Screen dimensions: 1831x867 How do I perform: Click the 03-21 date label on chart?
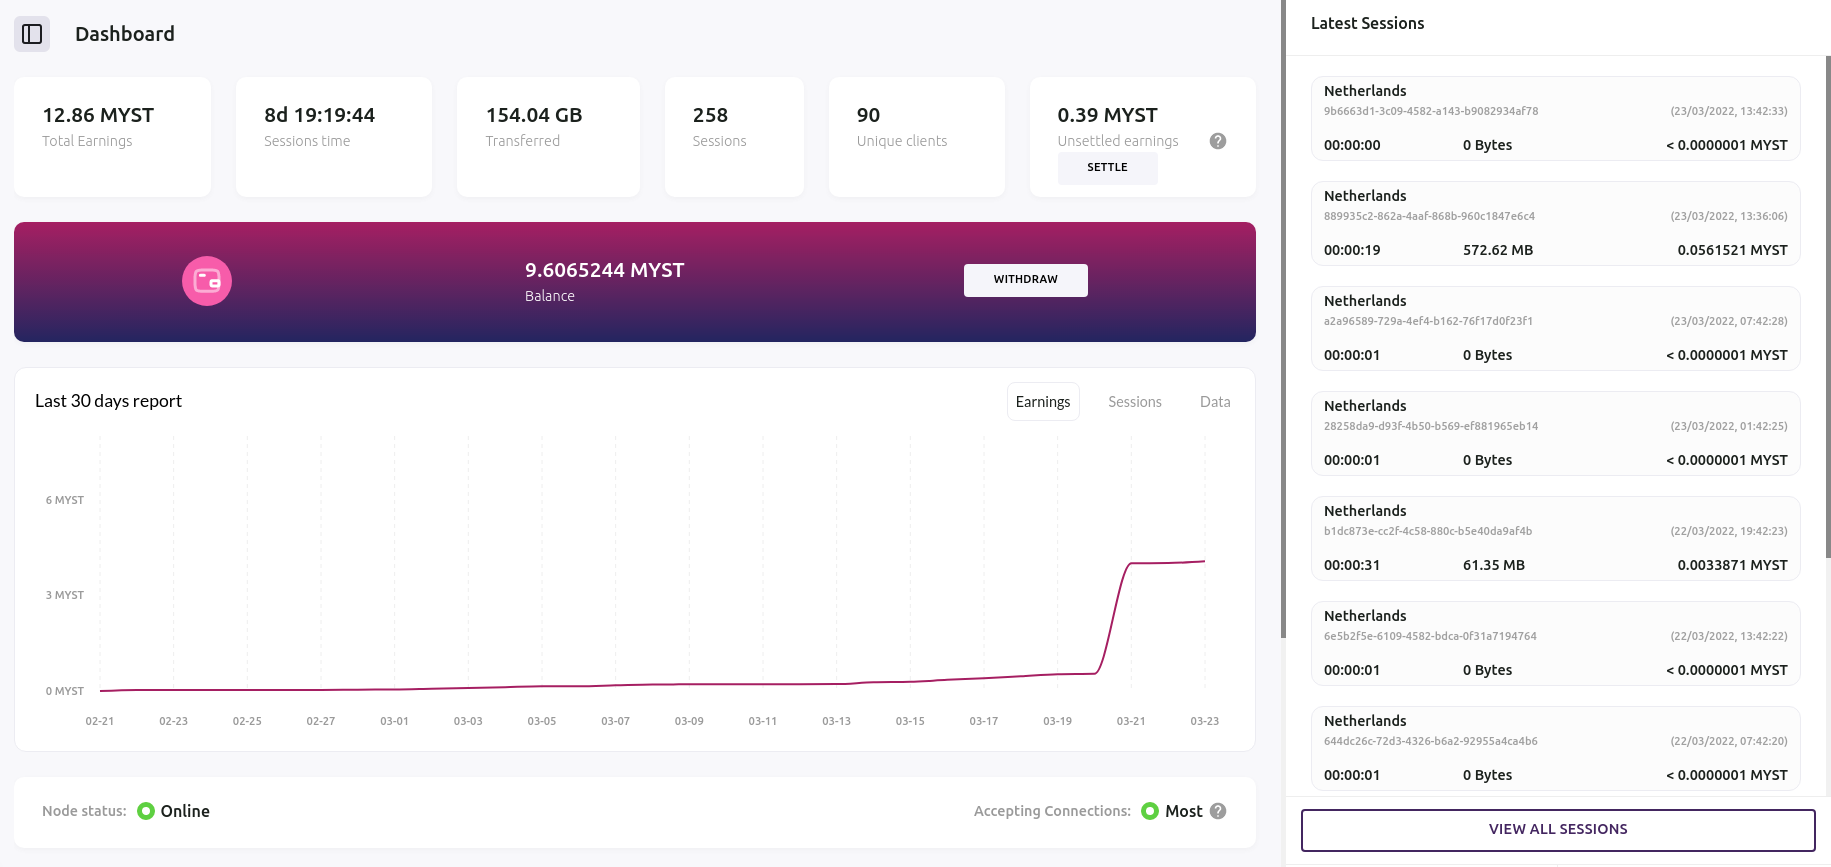click(1131, 721)
